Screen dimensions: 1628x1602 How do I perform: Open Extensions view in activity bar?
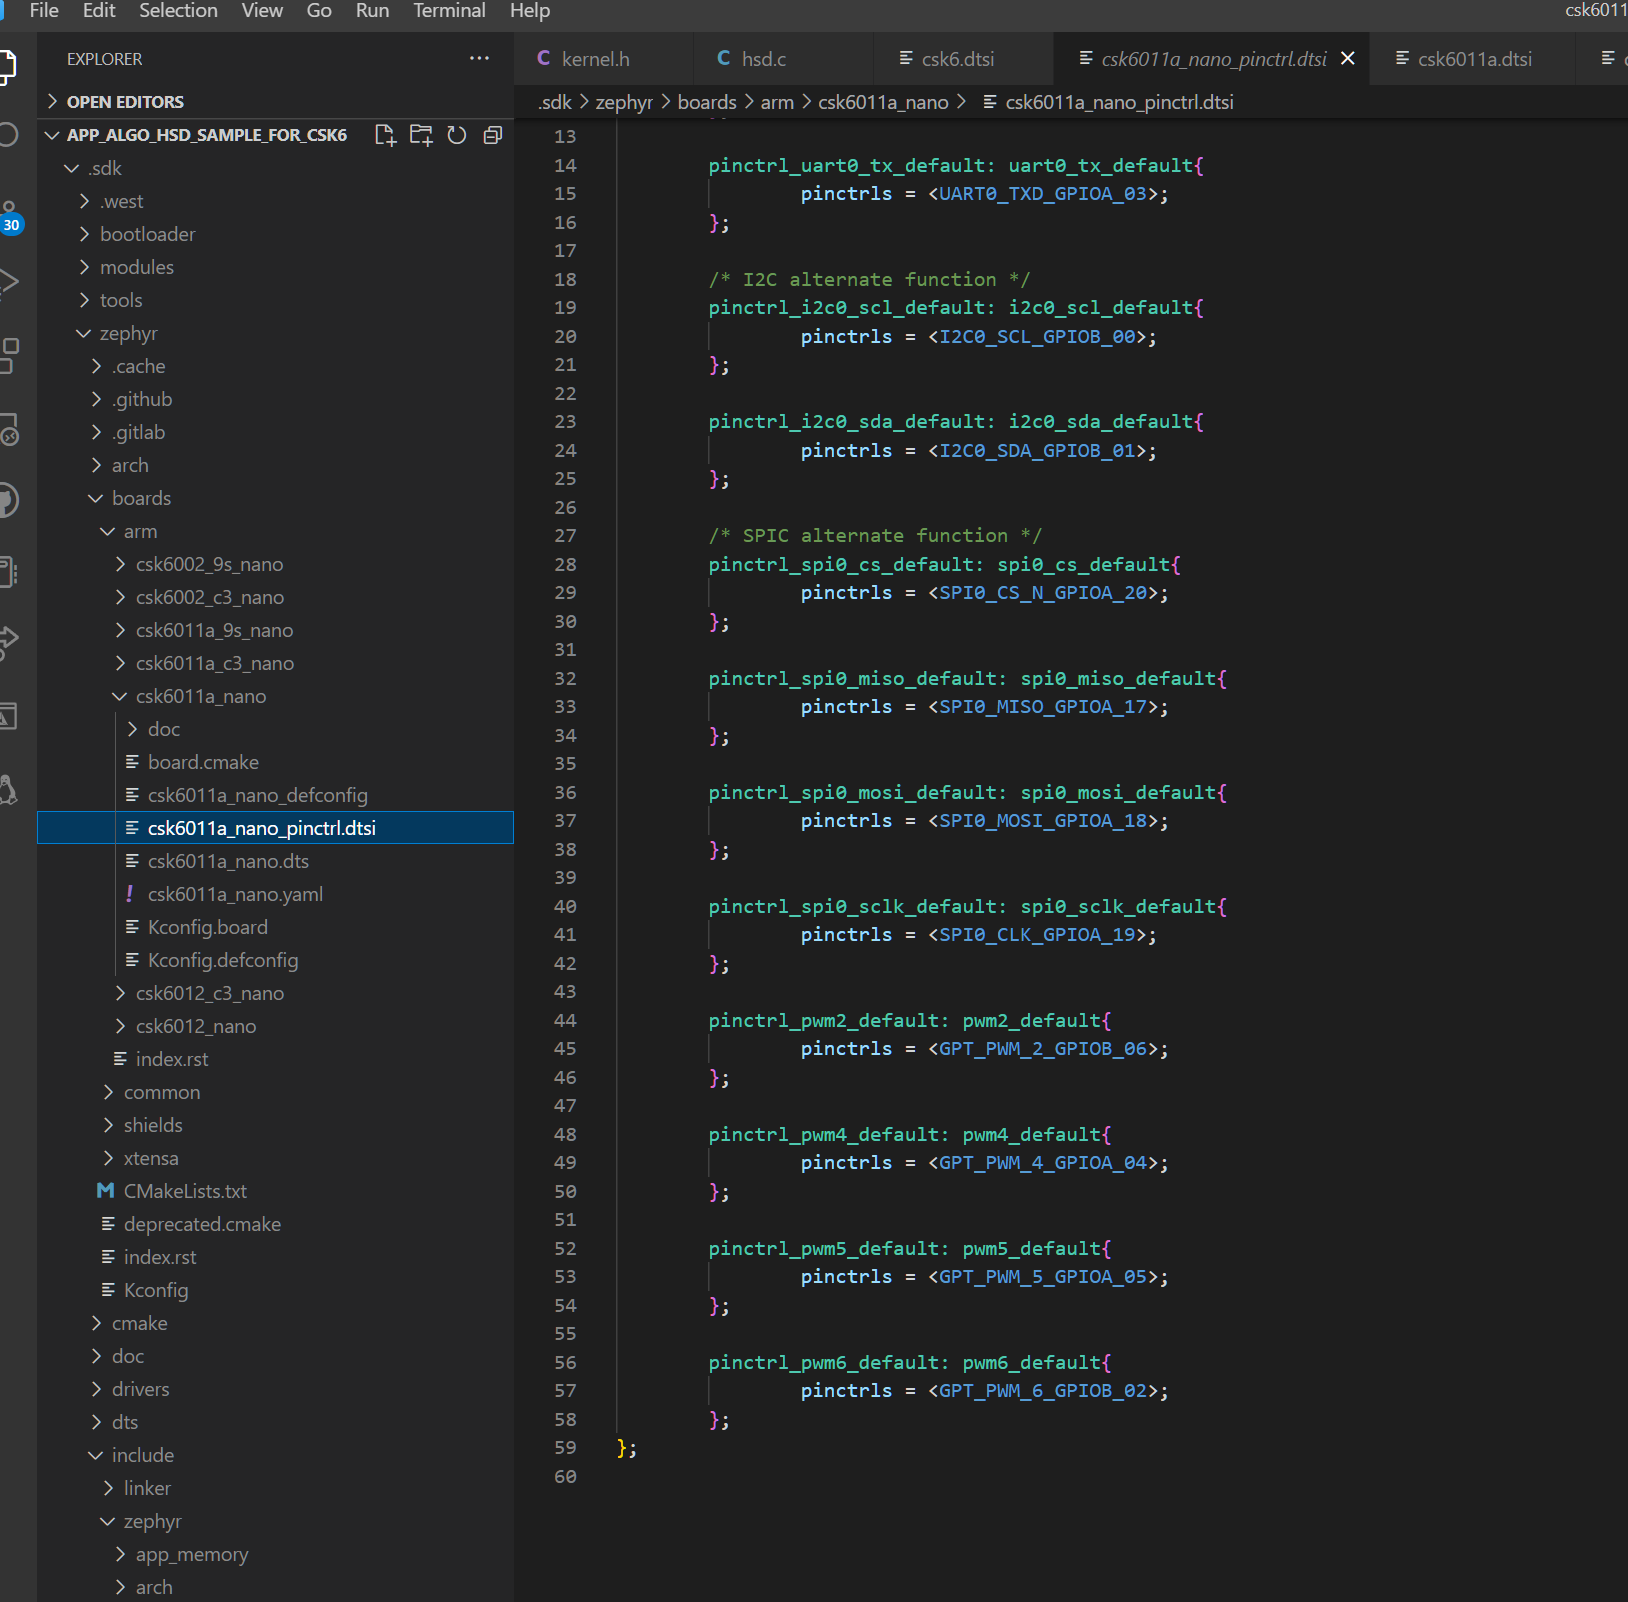(8, 355)
